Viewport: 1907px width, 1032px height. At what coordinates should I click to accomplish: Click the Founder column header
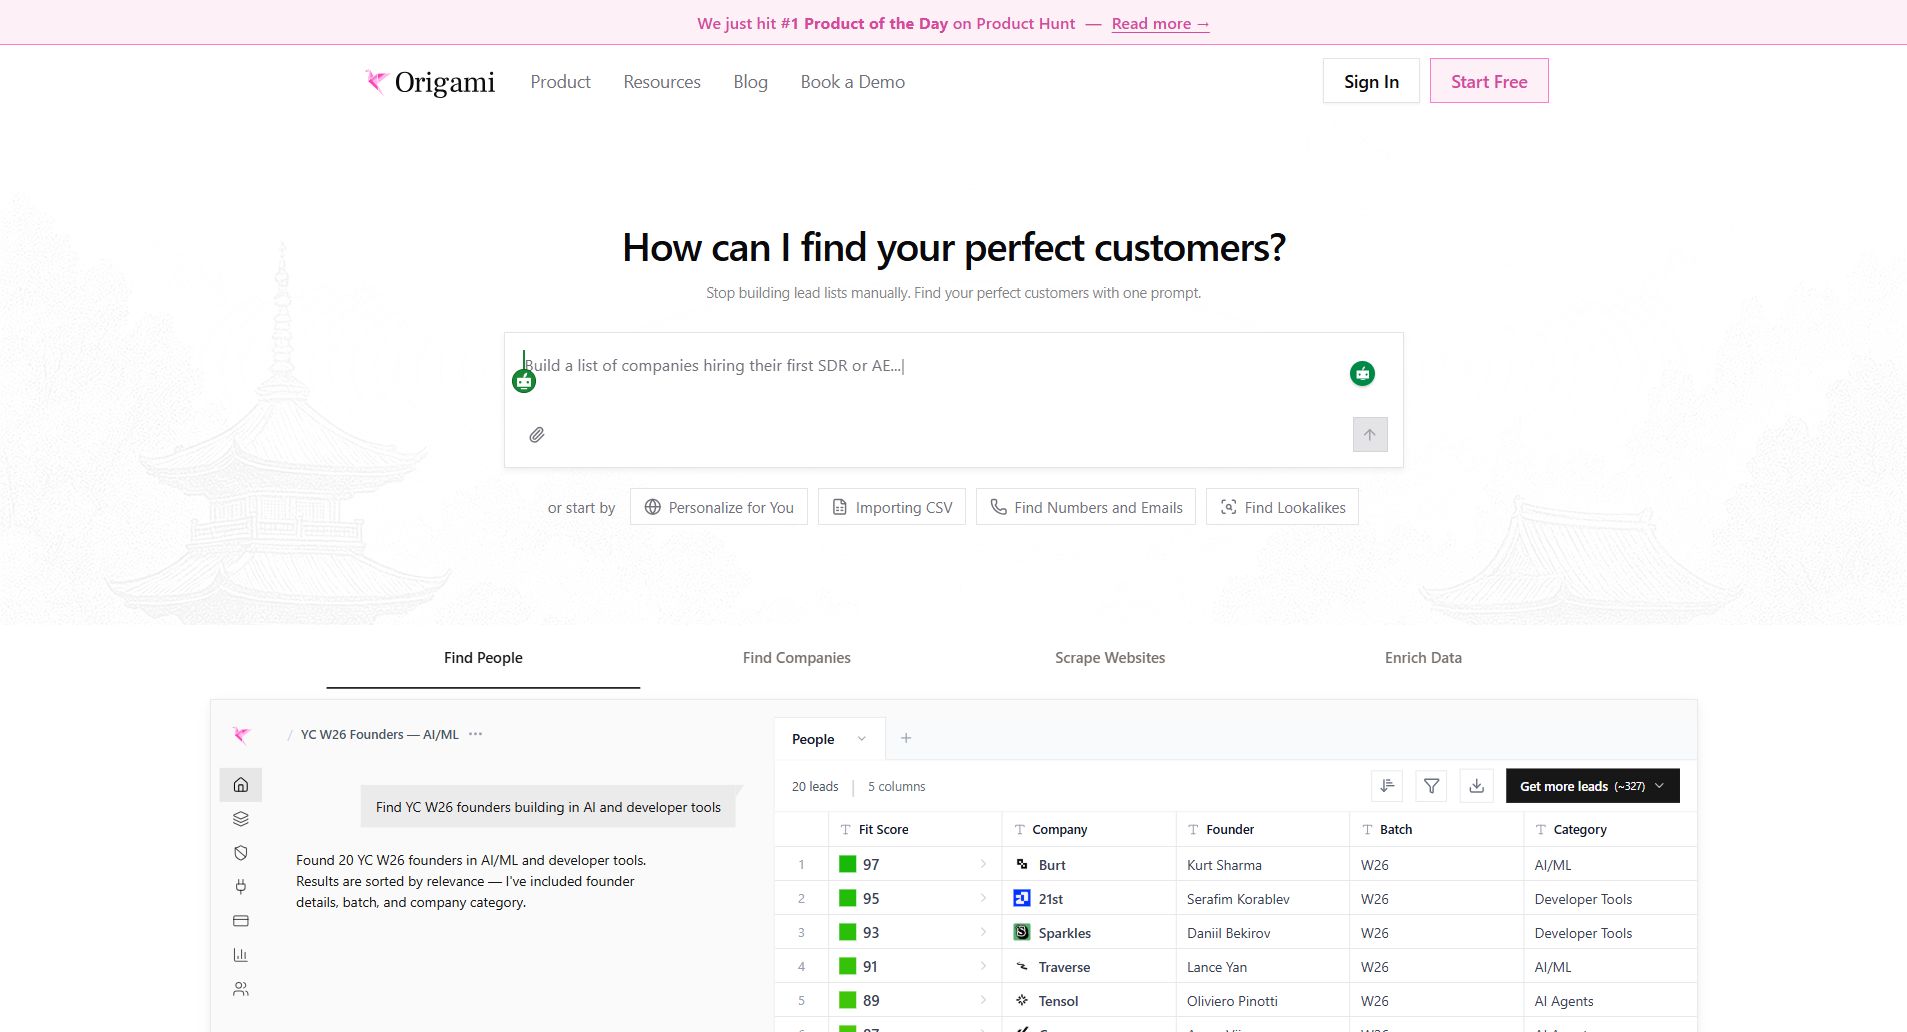pyautogui.click(x=1263, y=829)
